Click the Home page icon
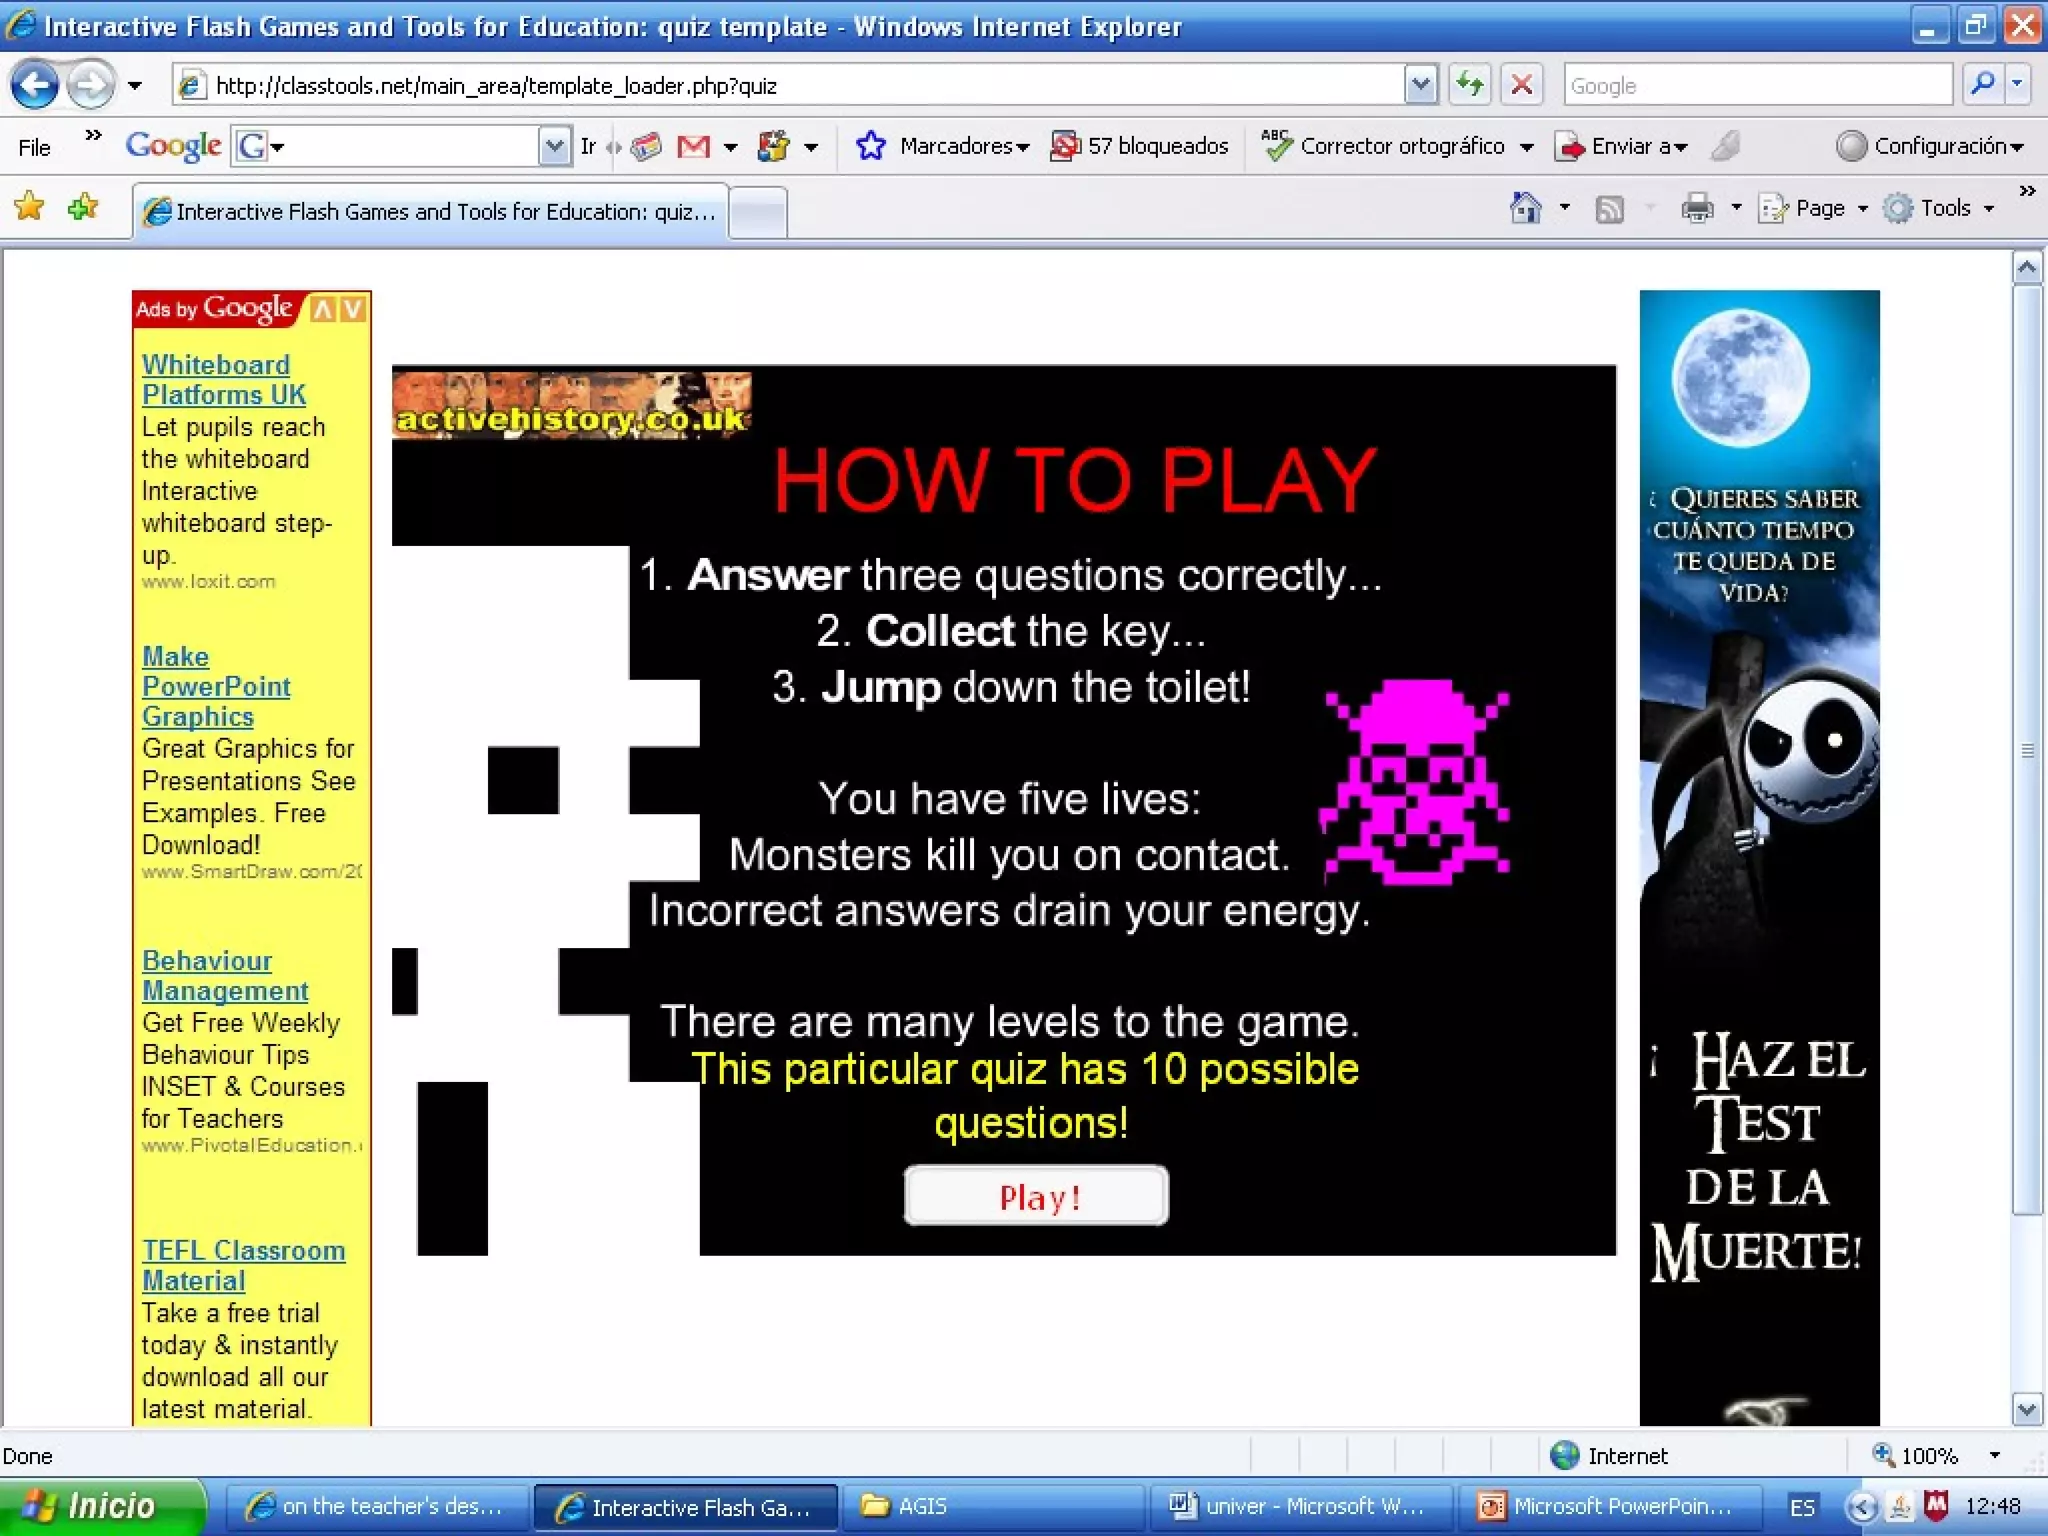 pos(1524,208)
